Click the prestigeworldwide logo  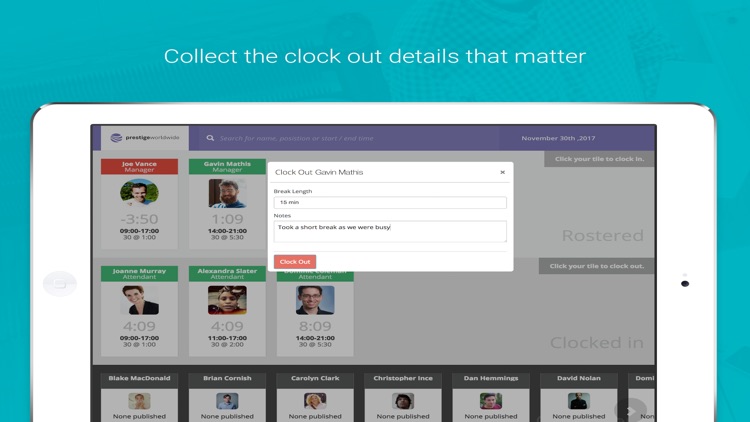click(145, 138)
